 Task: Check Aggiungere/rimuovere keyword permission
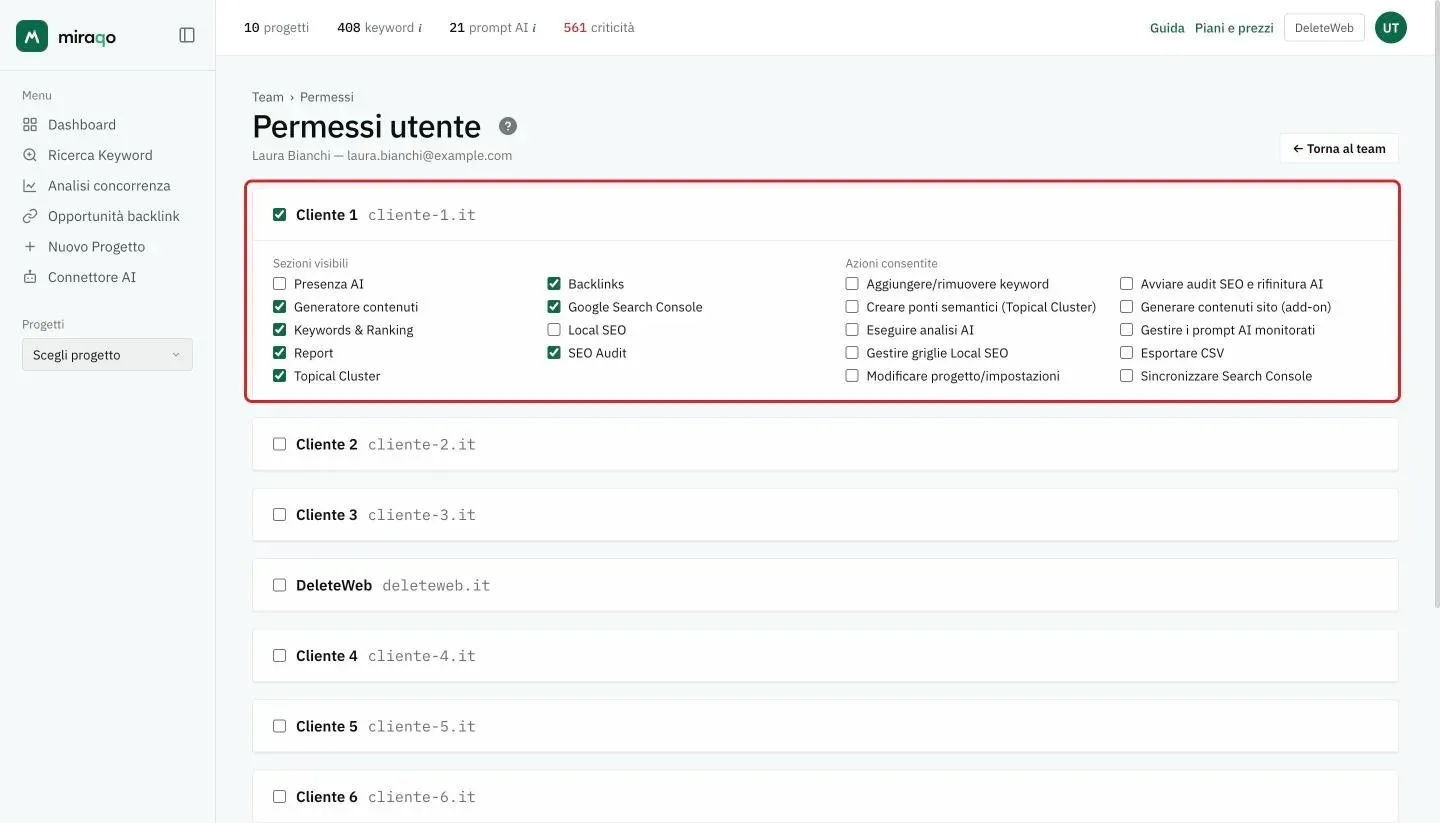[852, 284]
